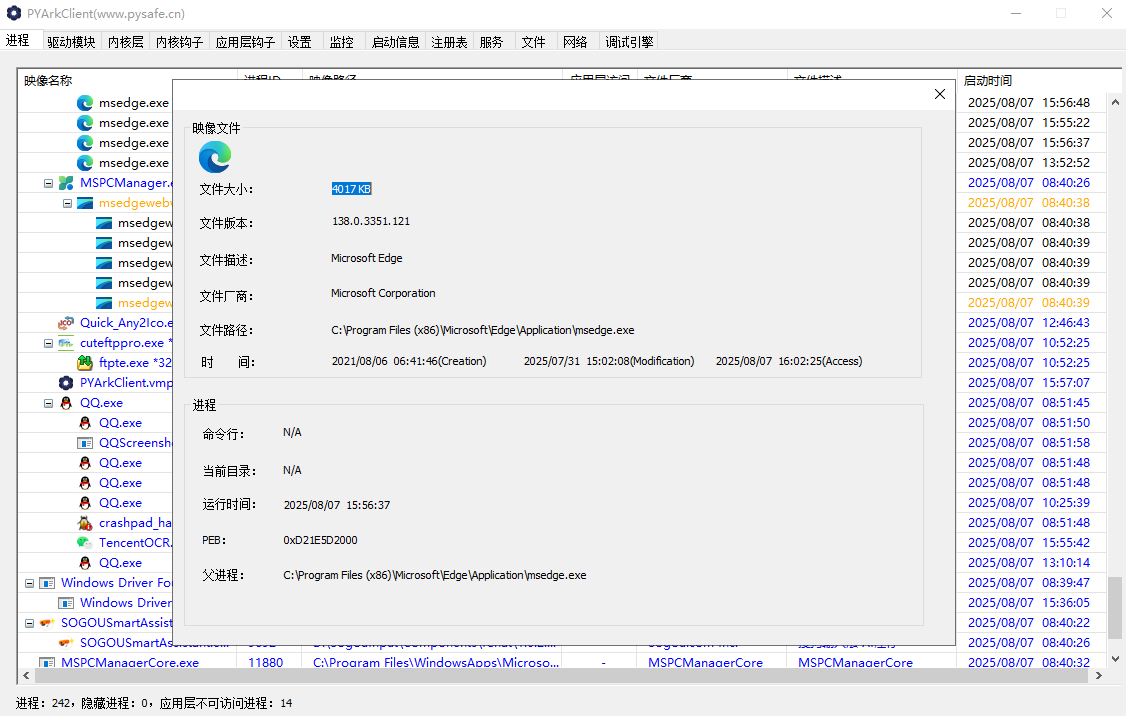
Task: Open the 注册表 tab
Action: pos(449,42)
